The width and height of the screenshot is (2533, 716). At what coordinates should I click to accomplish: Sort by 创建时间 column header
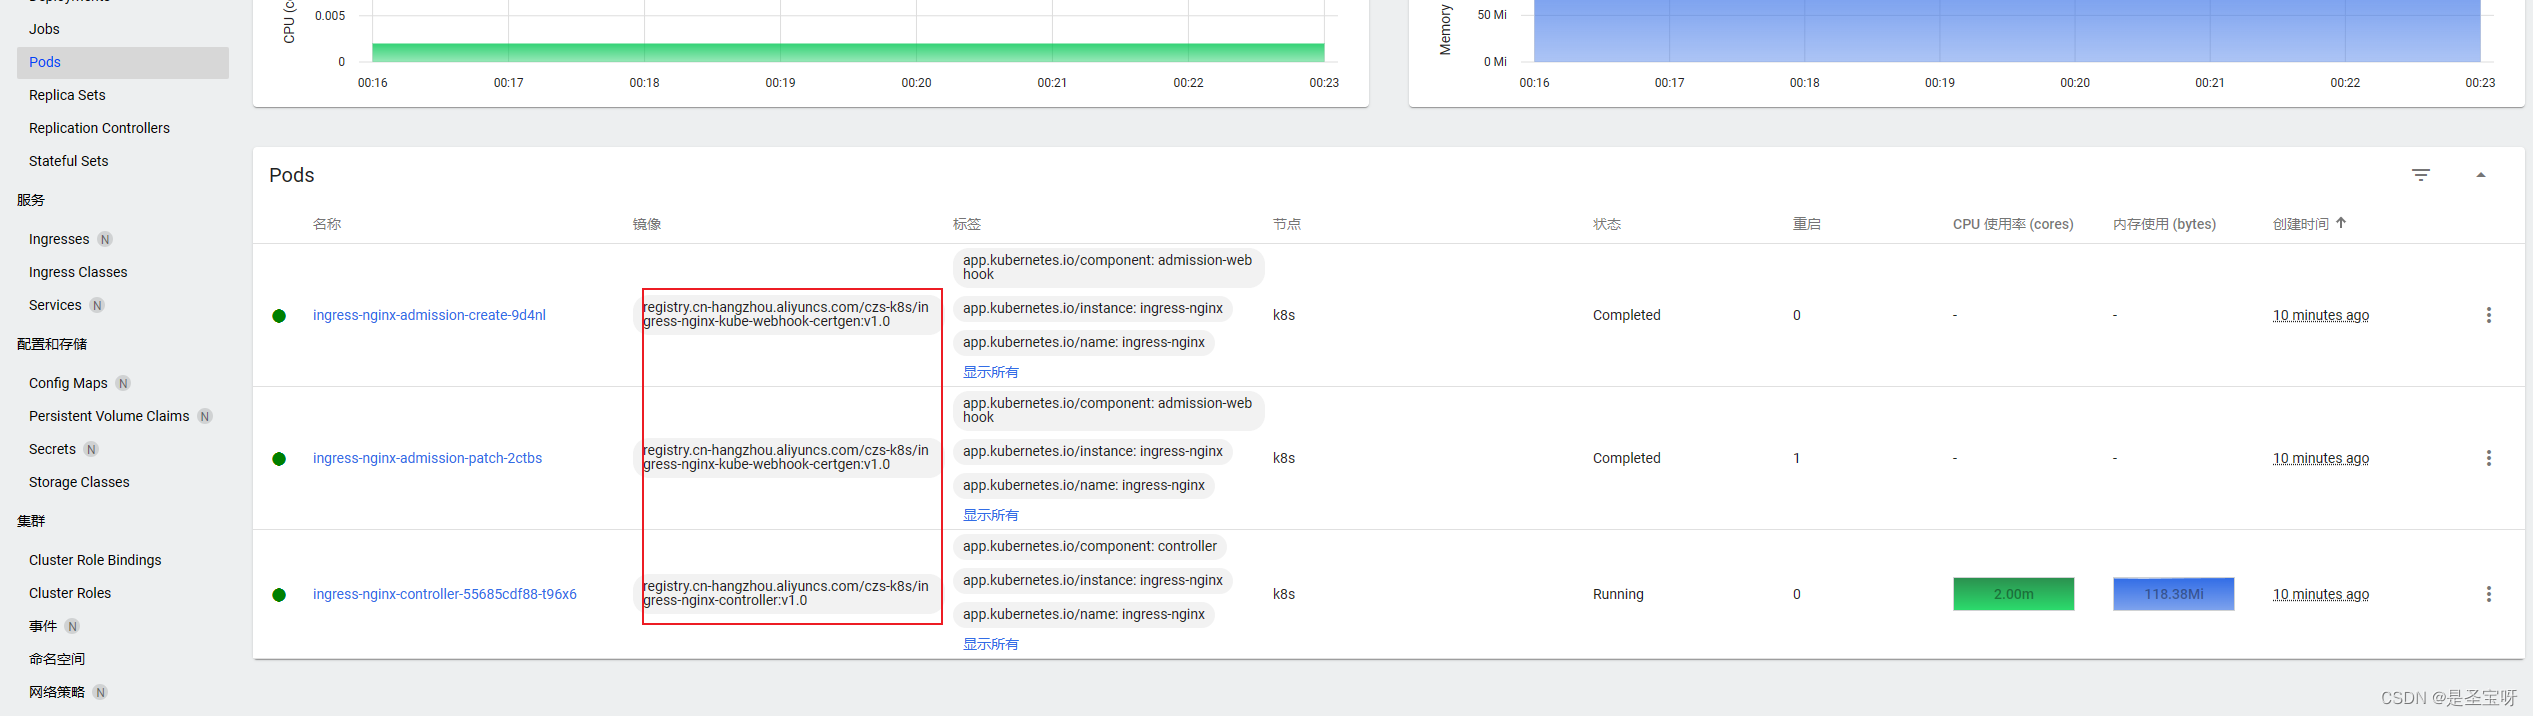tap(2301, 224)
